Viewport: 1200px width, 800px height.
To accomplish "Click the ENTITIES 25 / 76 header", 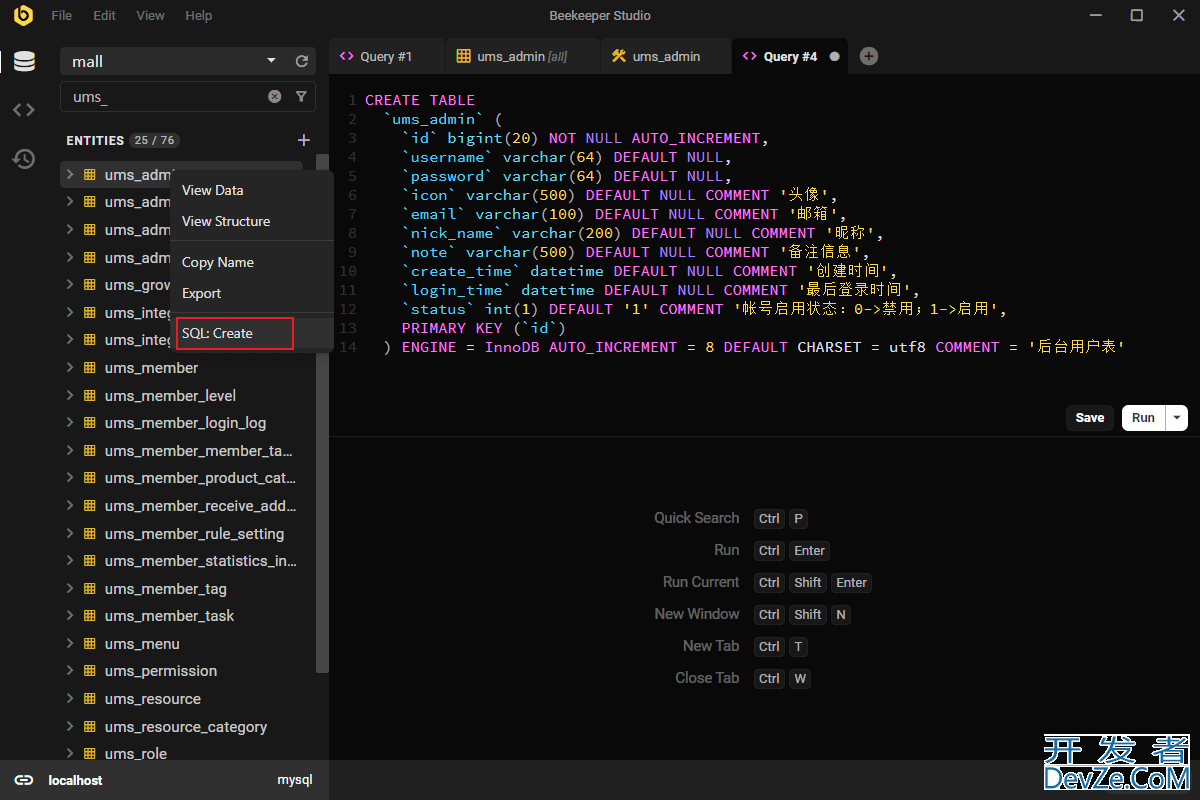I will point(122,141).
